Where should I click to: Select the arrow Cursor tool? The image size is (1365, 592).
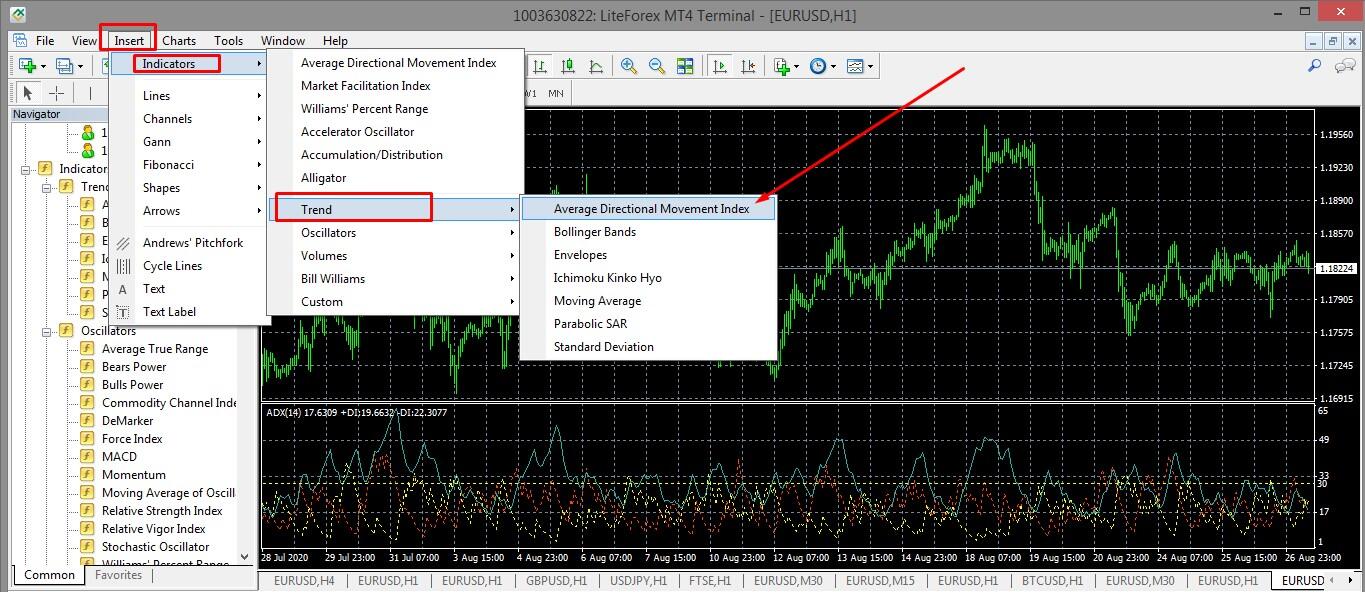point(28,93)
